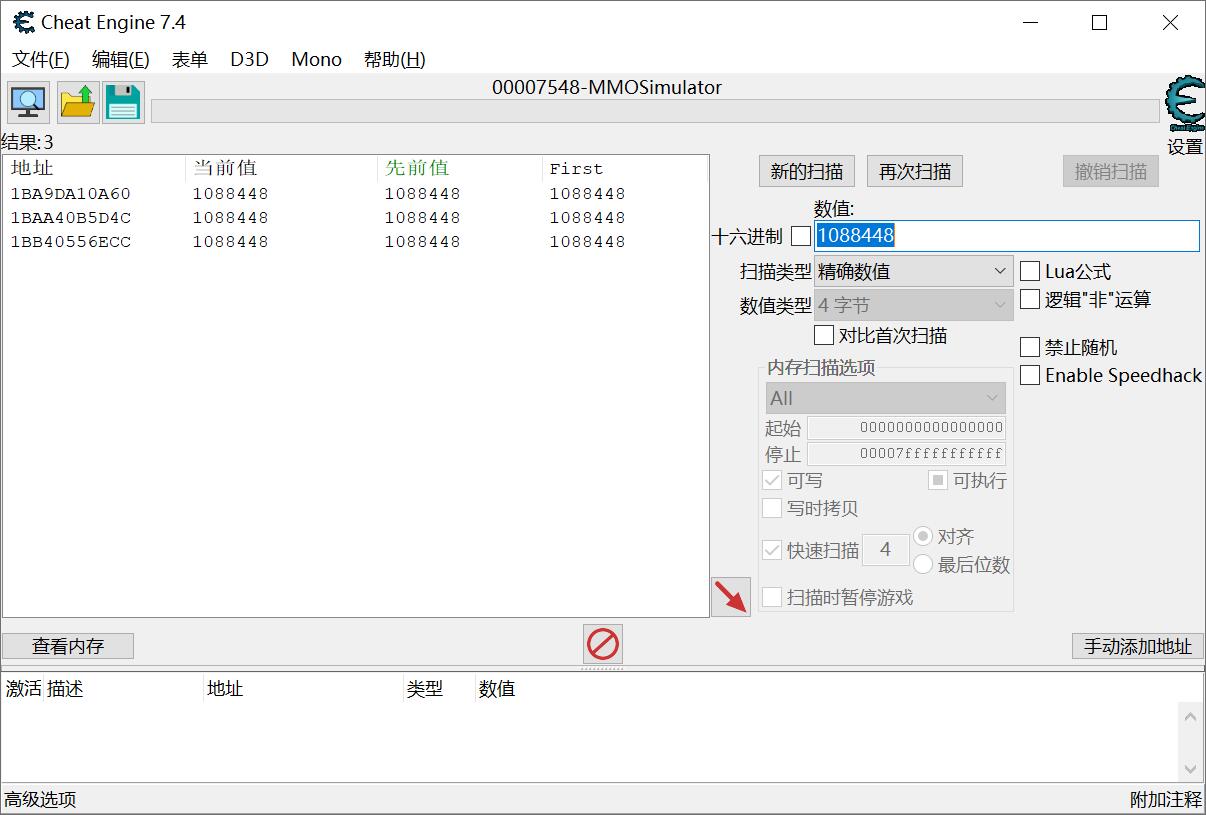This screenshot has height=815, width=1206.
Task: Select address row 1BA9DA10A60
Action: [x=355, y=194]
